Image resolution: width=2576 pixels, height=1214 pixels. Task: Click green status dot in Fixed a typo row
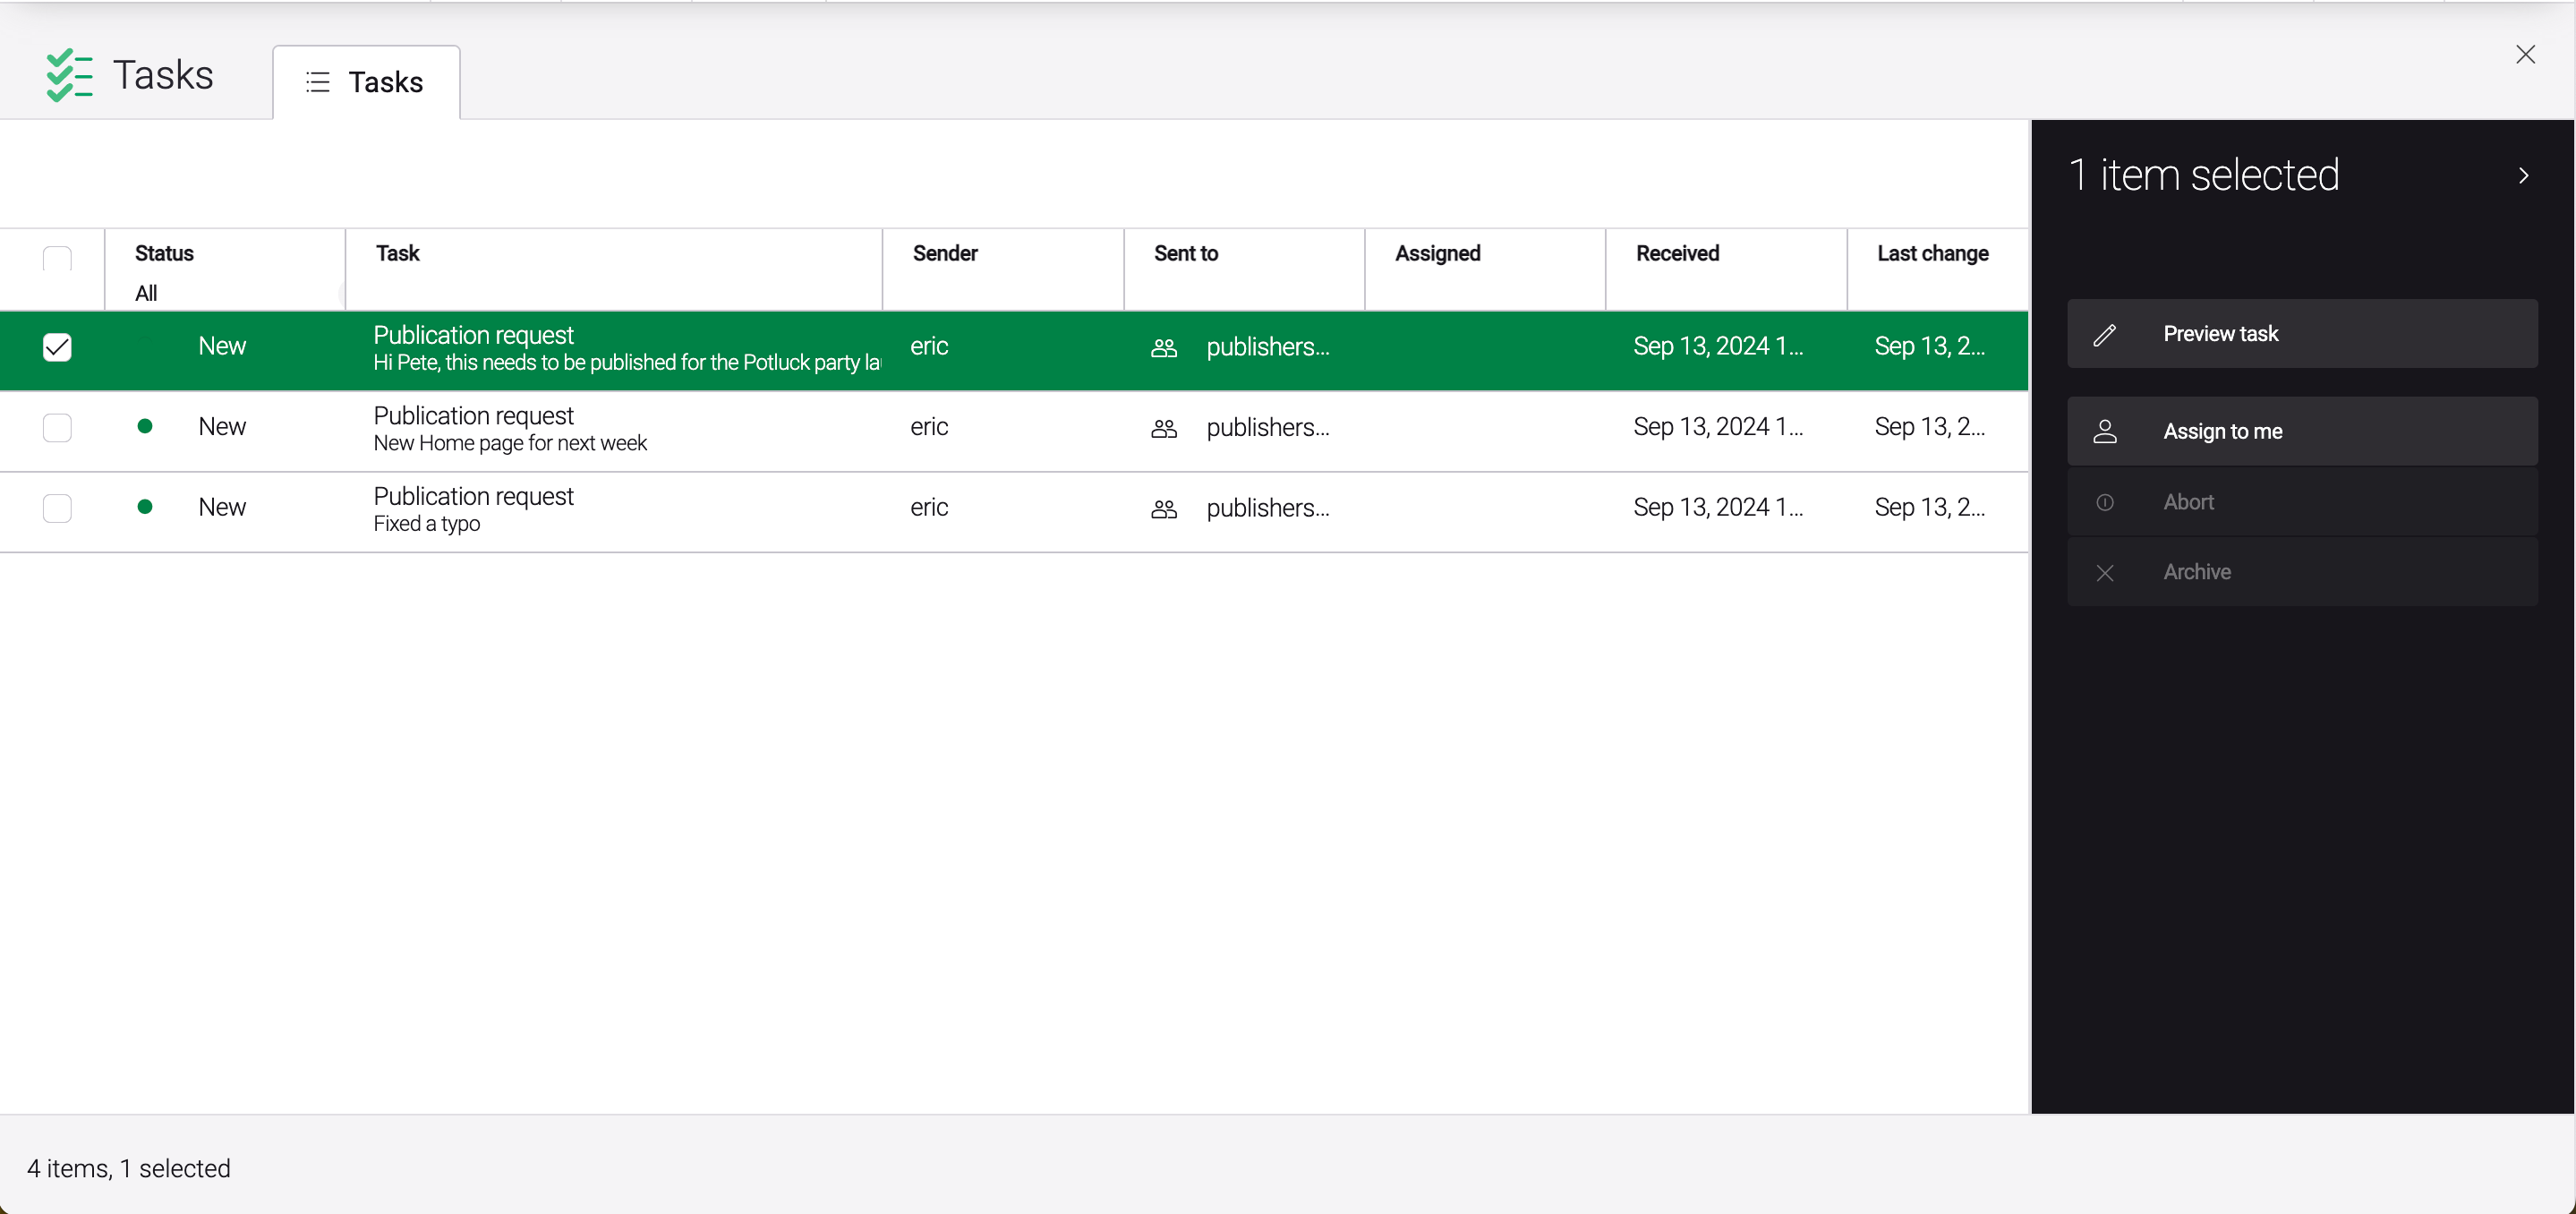pos(145,507)
